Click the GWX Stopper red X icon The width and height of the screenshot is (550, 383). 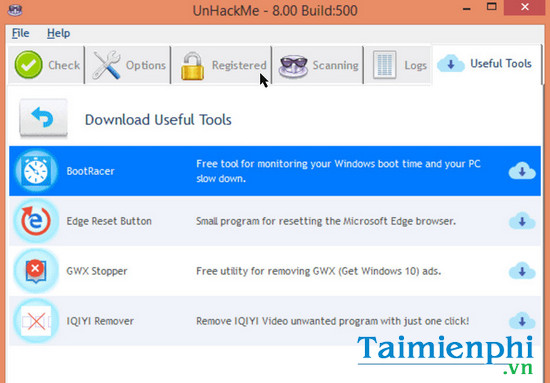point(36,271)
